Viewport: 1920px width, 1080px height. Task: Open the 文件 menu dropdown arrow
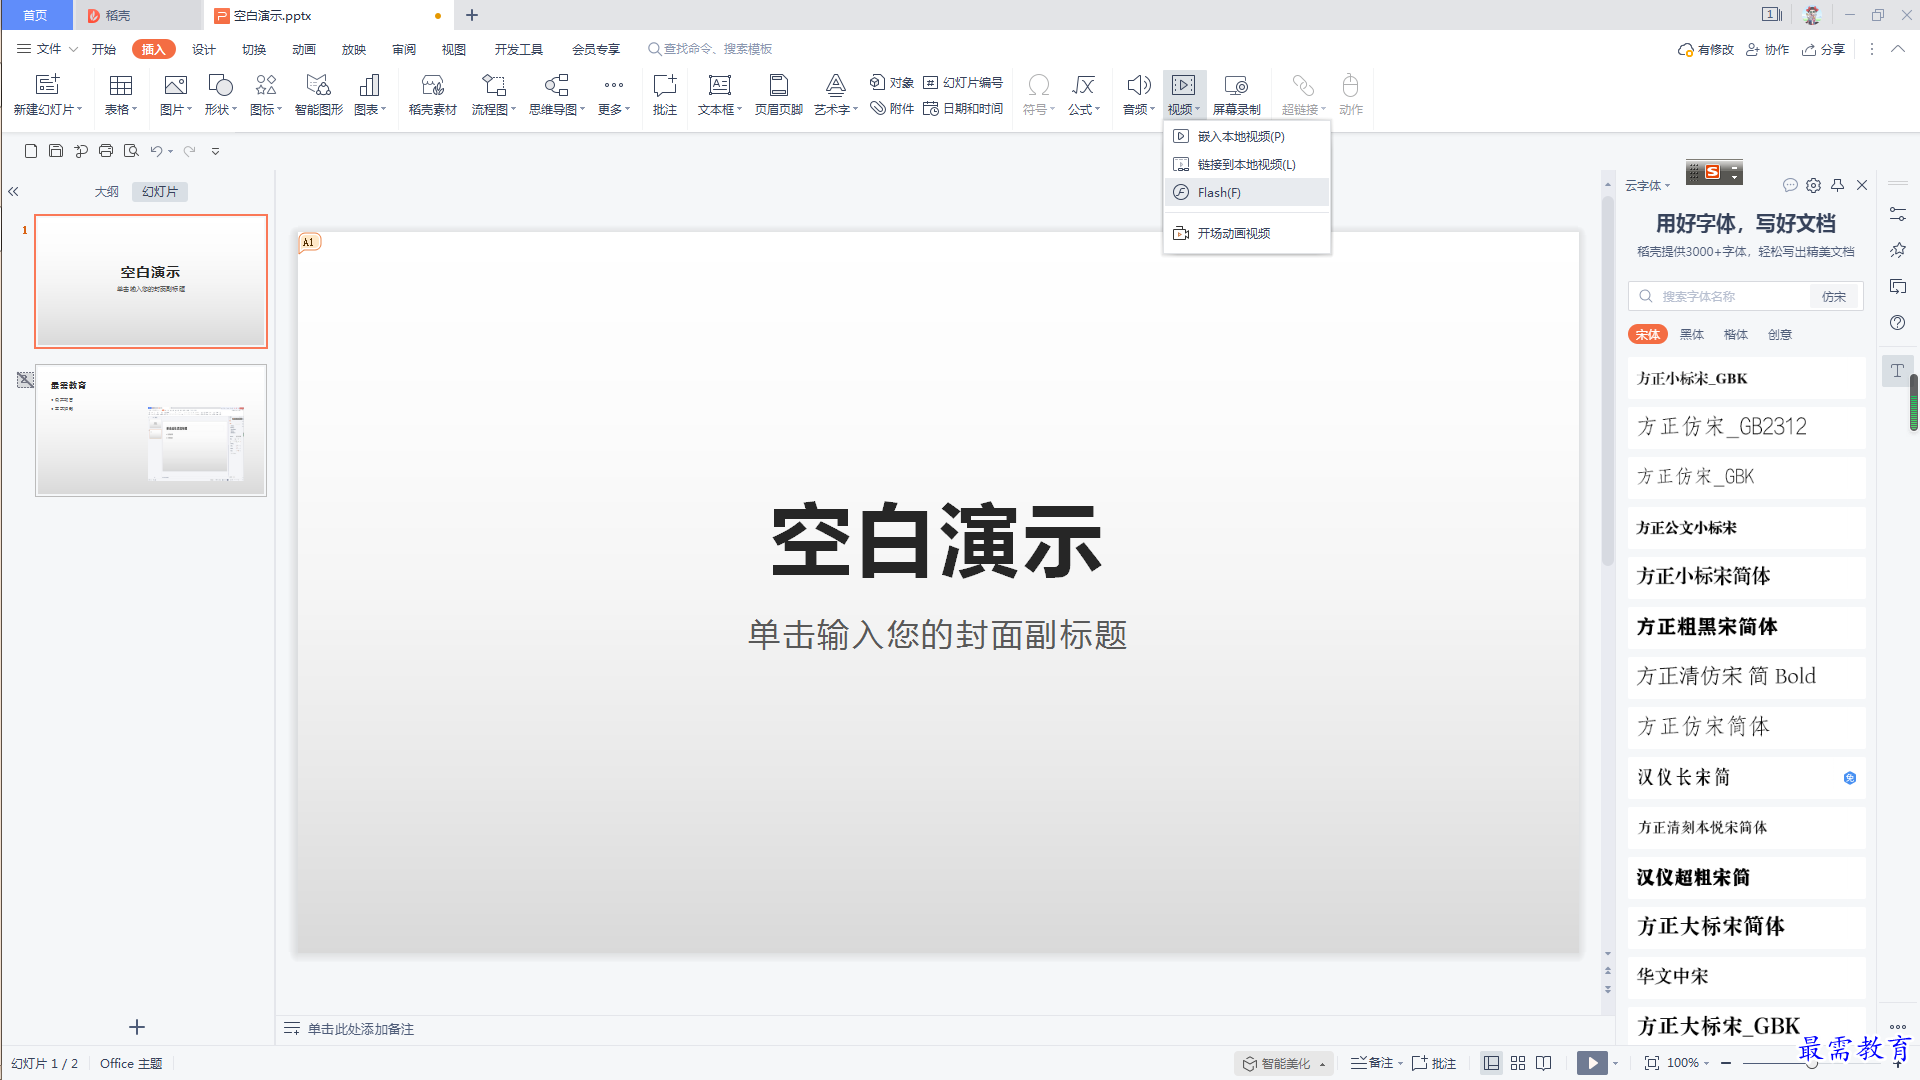click(73, 49)
